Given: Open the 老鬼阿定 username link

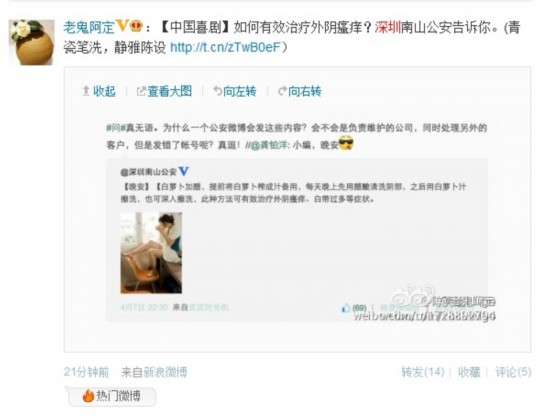Looking at the screenshot, I should (x=89, y=27).
